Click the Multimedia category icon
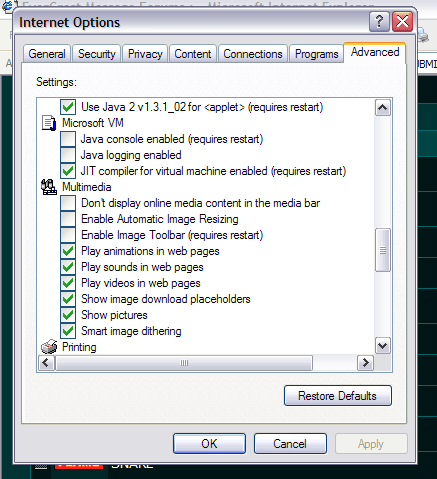Viewport: 437px width, 479px height. click(x=49, y=187)
